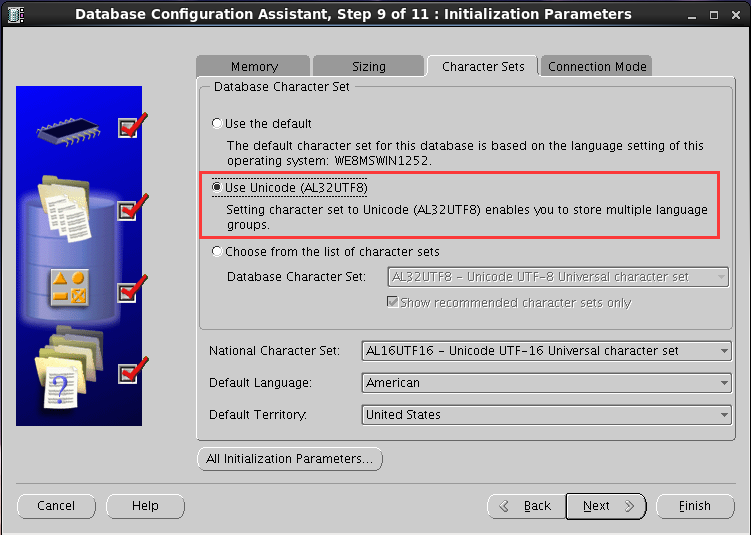
Task: Select Choose from the list of character sets
Action: (217, 251)
